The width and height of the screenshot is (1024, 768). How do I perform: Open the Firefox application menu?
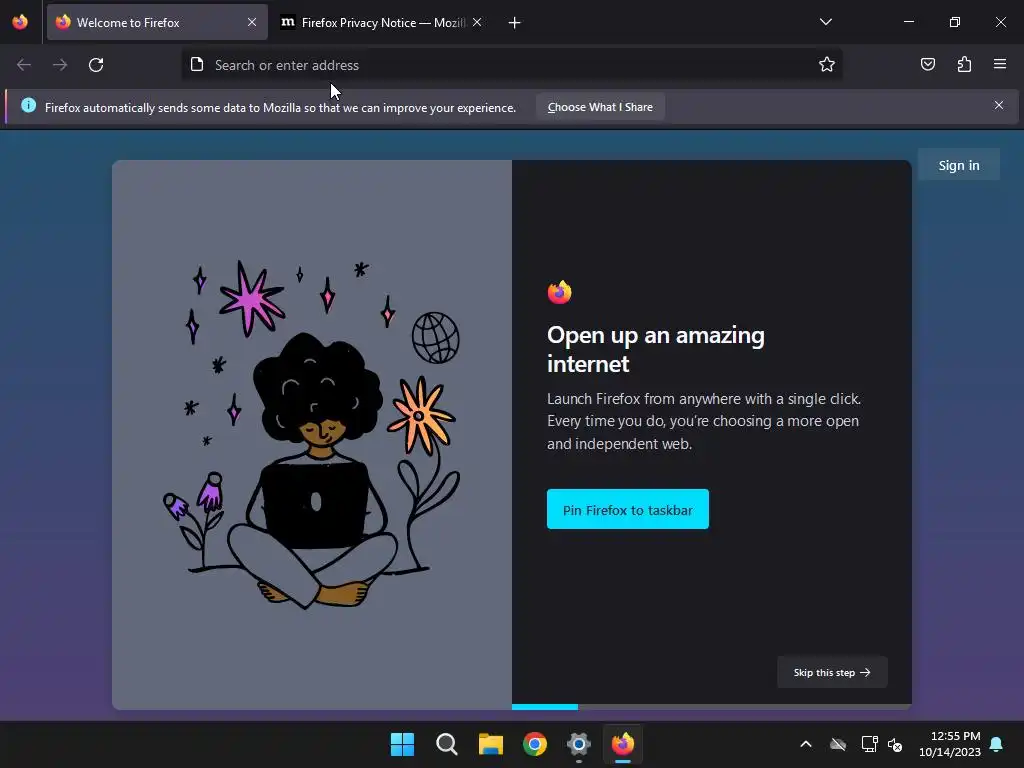1000,64
